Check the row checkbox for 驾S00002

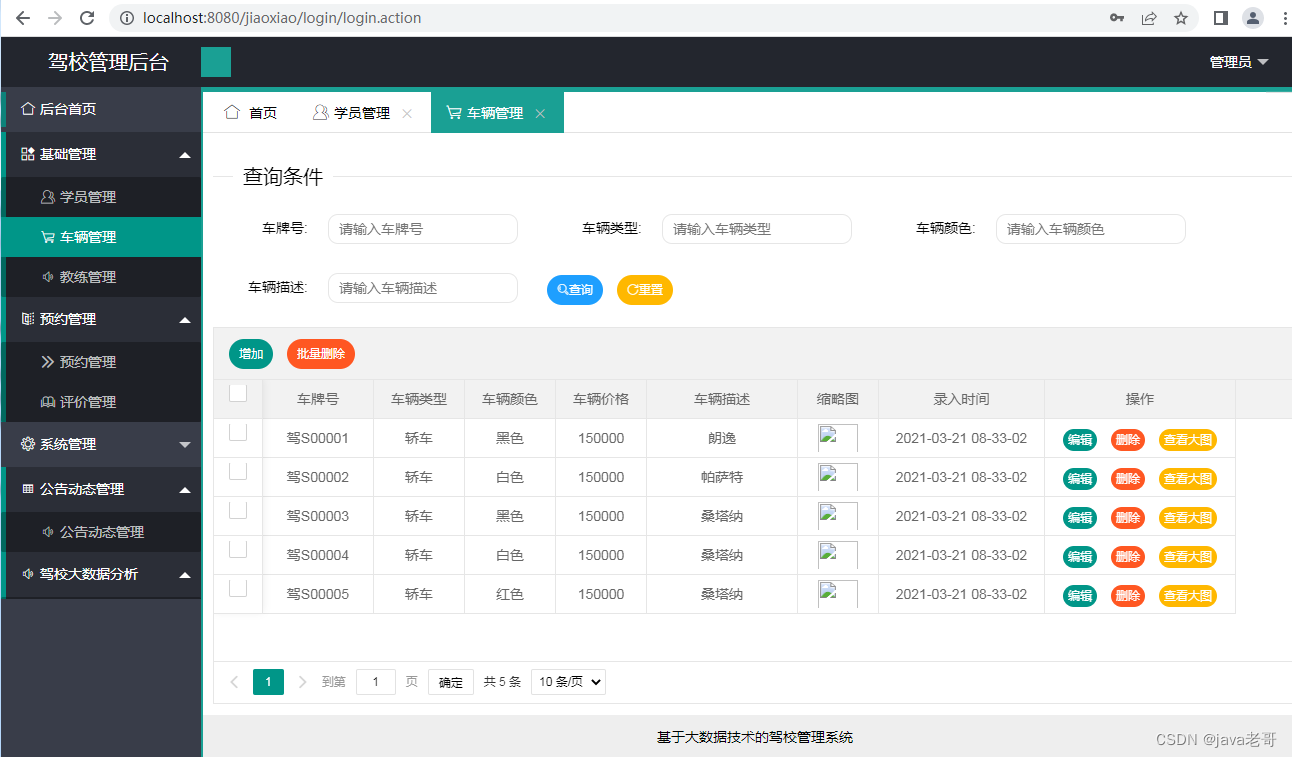click(238, 470)
